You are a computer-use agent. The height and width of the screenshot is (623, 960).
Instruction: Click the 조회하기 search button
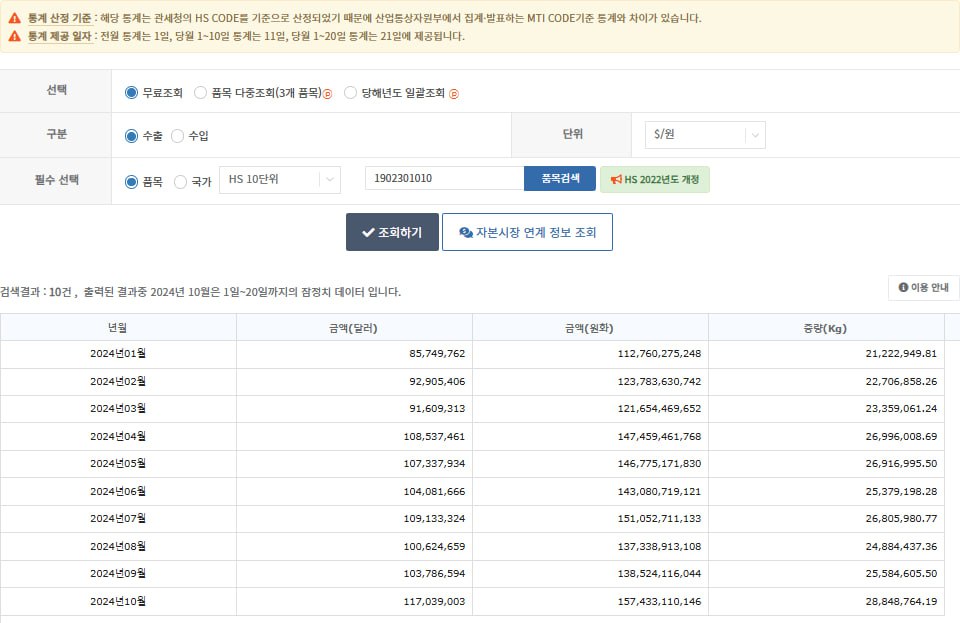[x=392, y=232]
